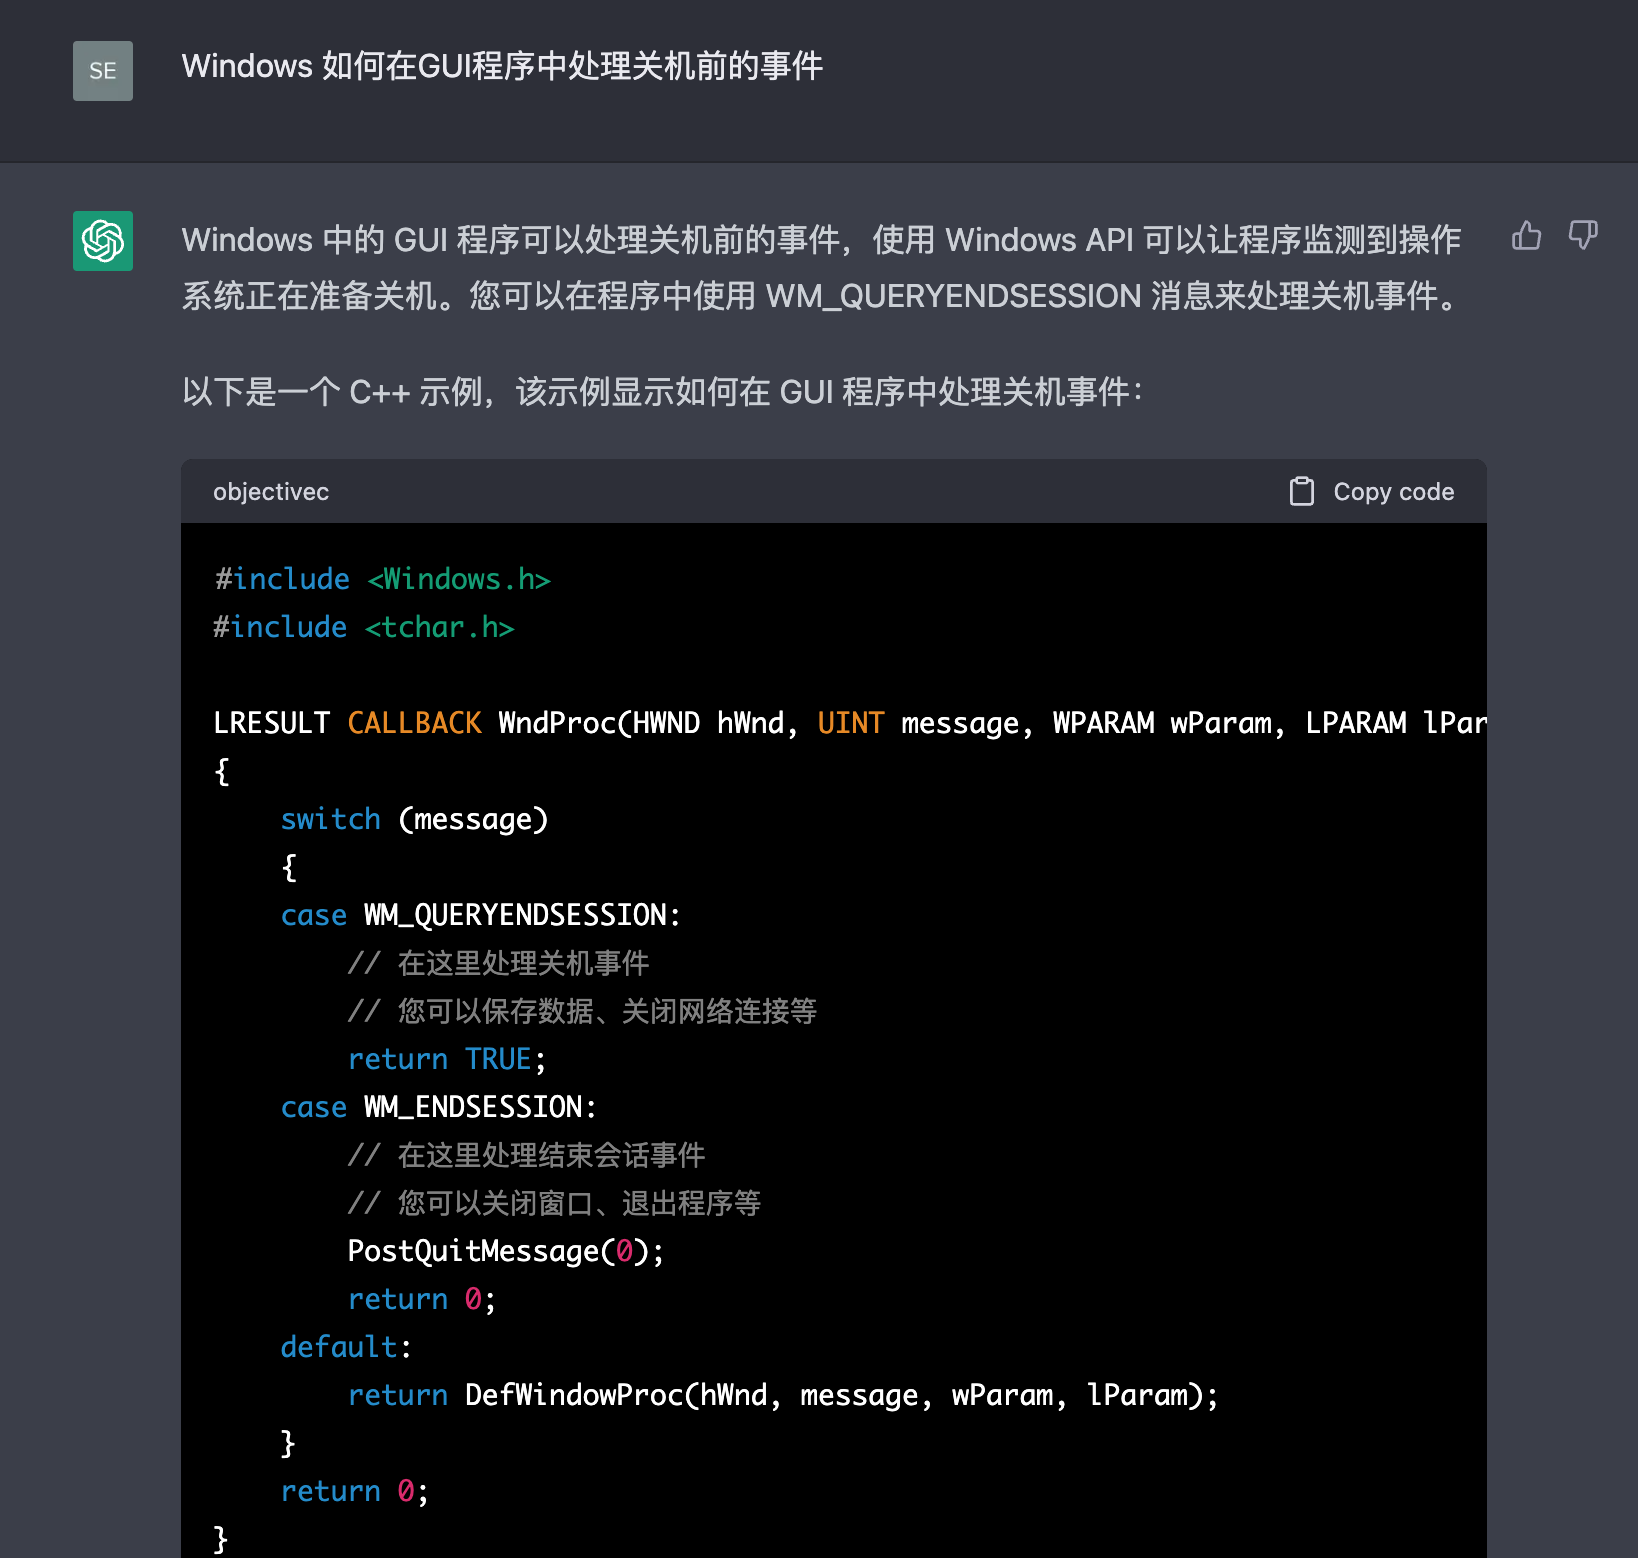The image size is (1638, 1558).
Task: Click the SE user avatar
Action: (x=102, y=71)
